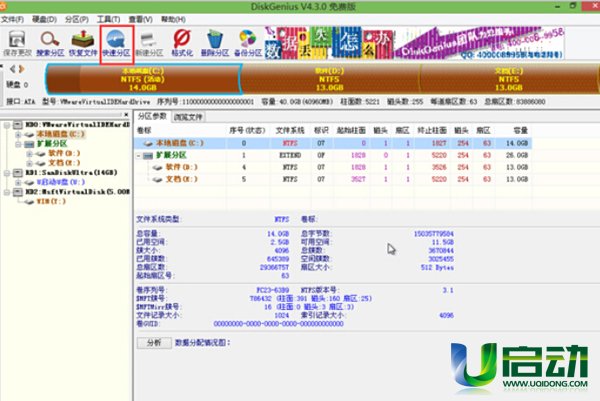Open the 恢复文件 (Recover Files) tool
Viewport: 600px width, 401px height.
coord(83,43)
